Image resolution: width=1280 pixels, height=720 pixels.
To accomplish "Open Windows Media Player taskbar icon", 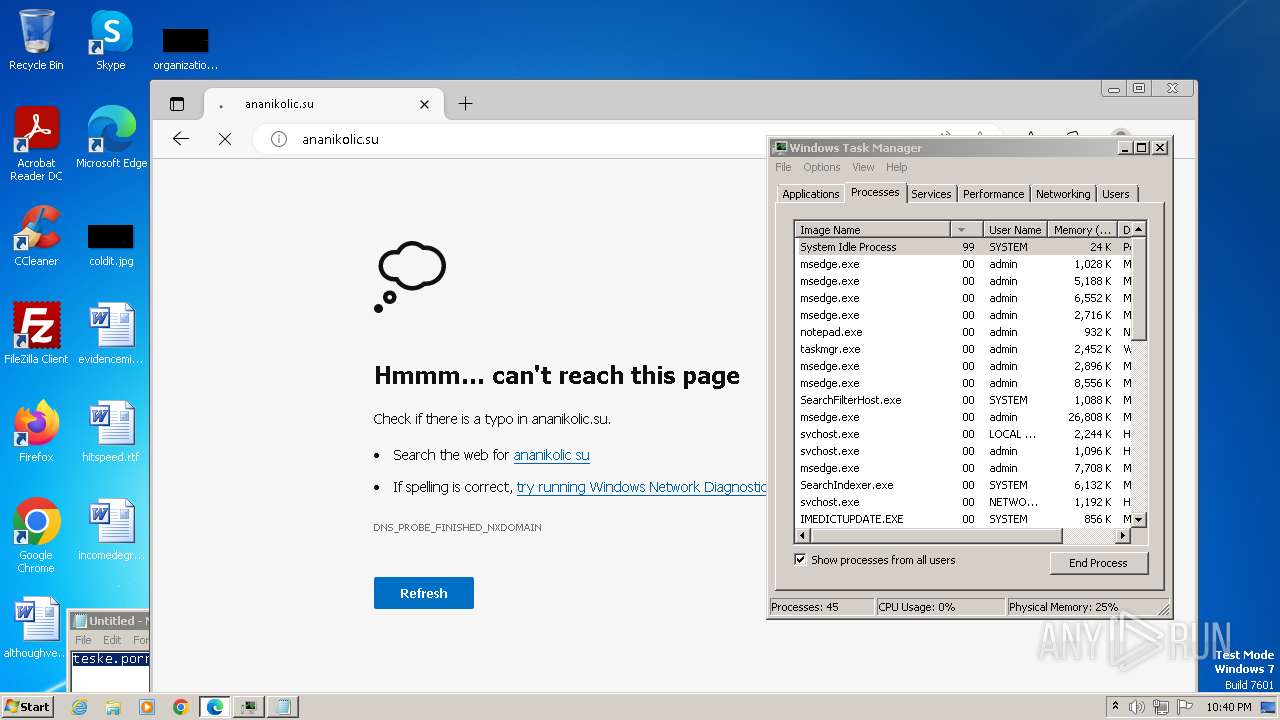I will coord(147,707).
